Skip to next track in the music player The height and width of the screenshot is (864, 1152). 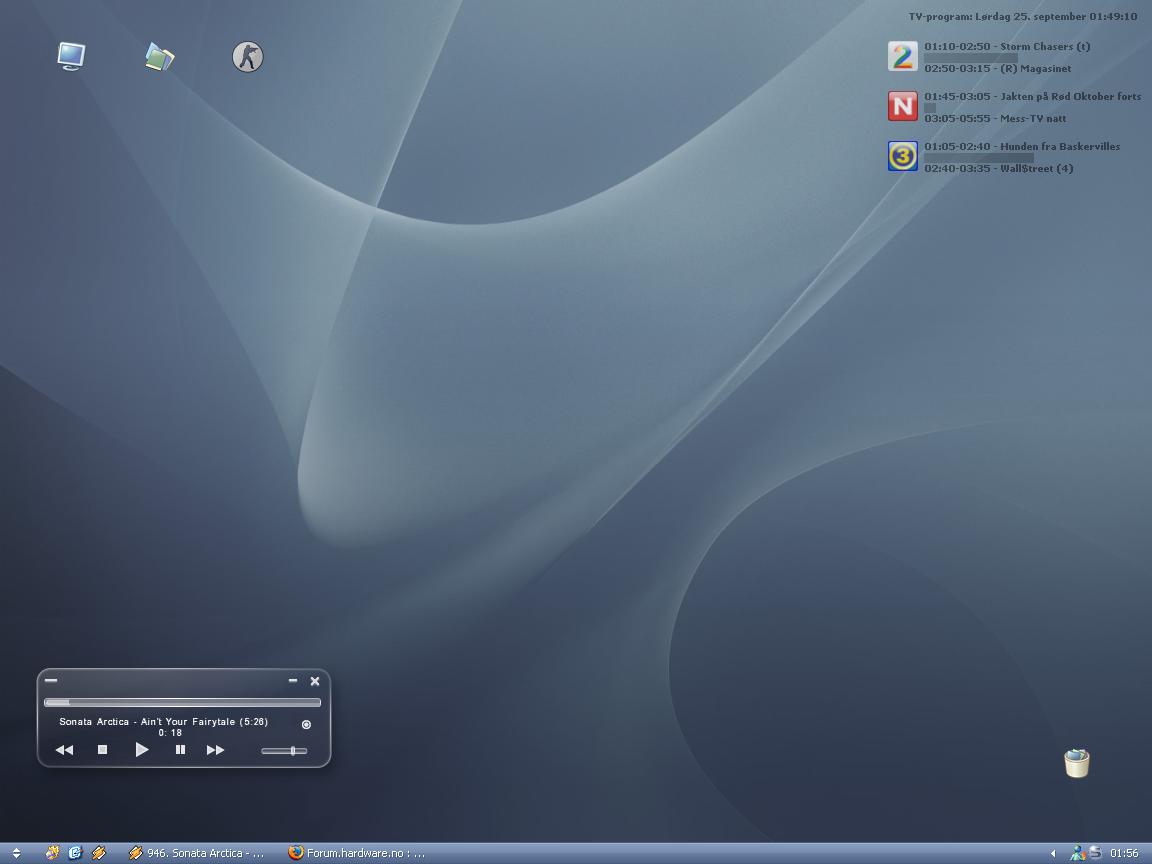click(x=215, y=750)
